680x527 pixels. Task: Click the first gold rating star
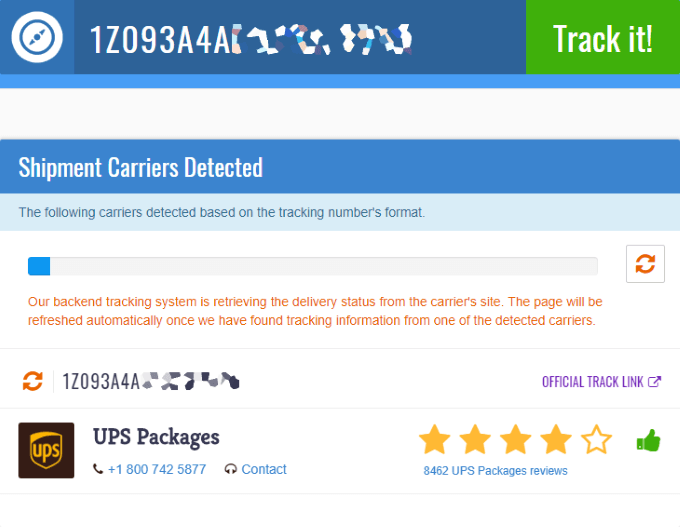click(435, 439)
